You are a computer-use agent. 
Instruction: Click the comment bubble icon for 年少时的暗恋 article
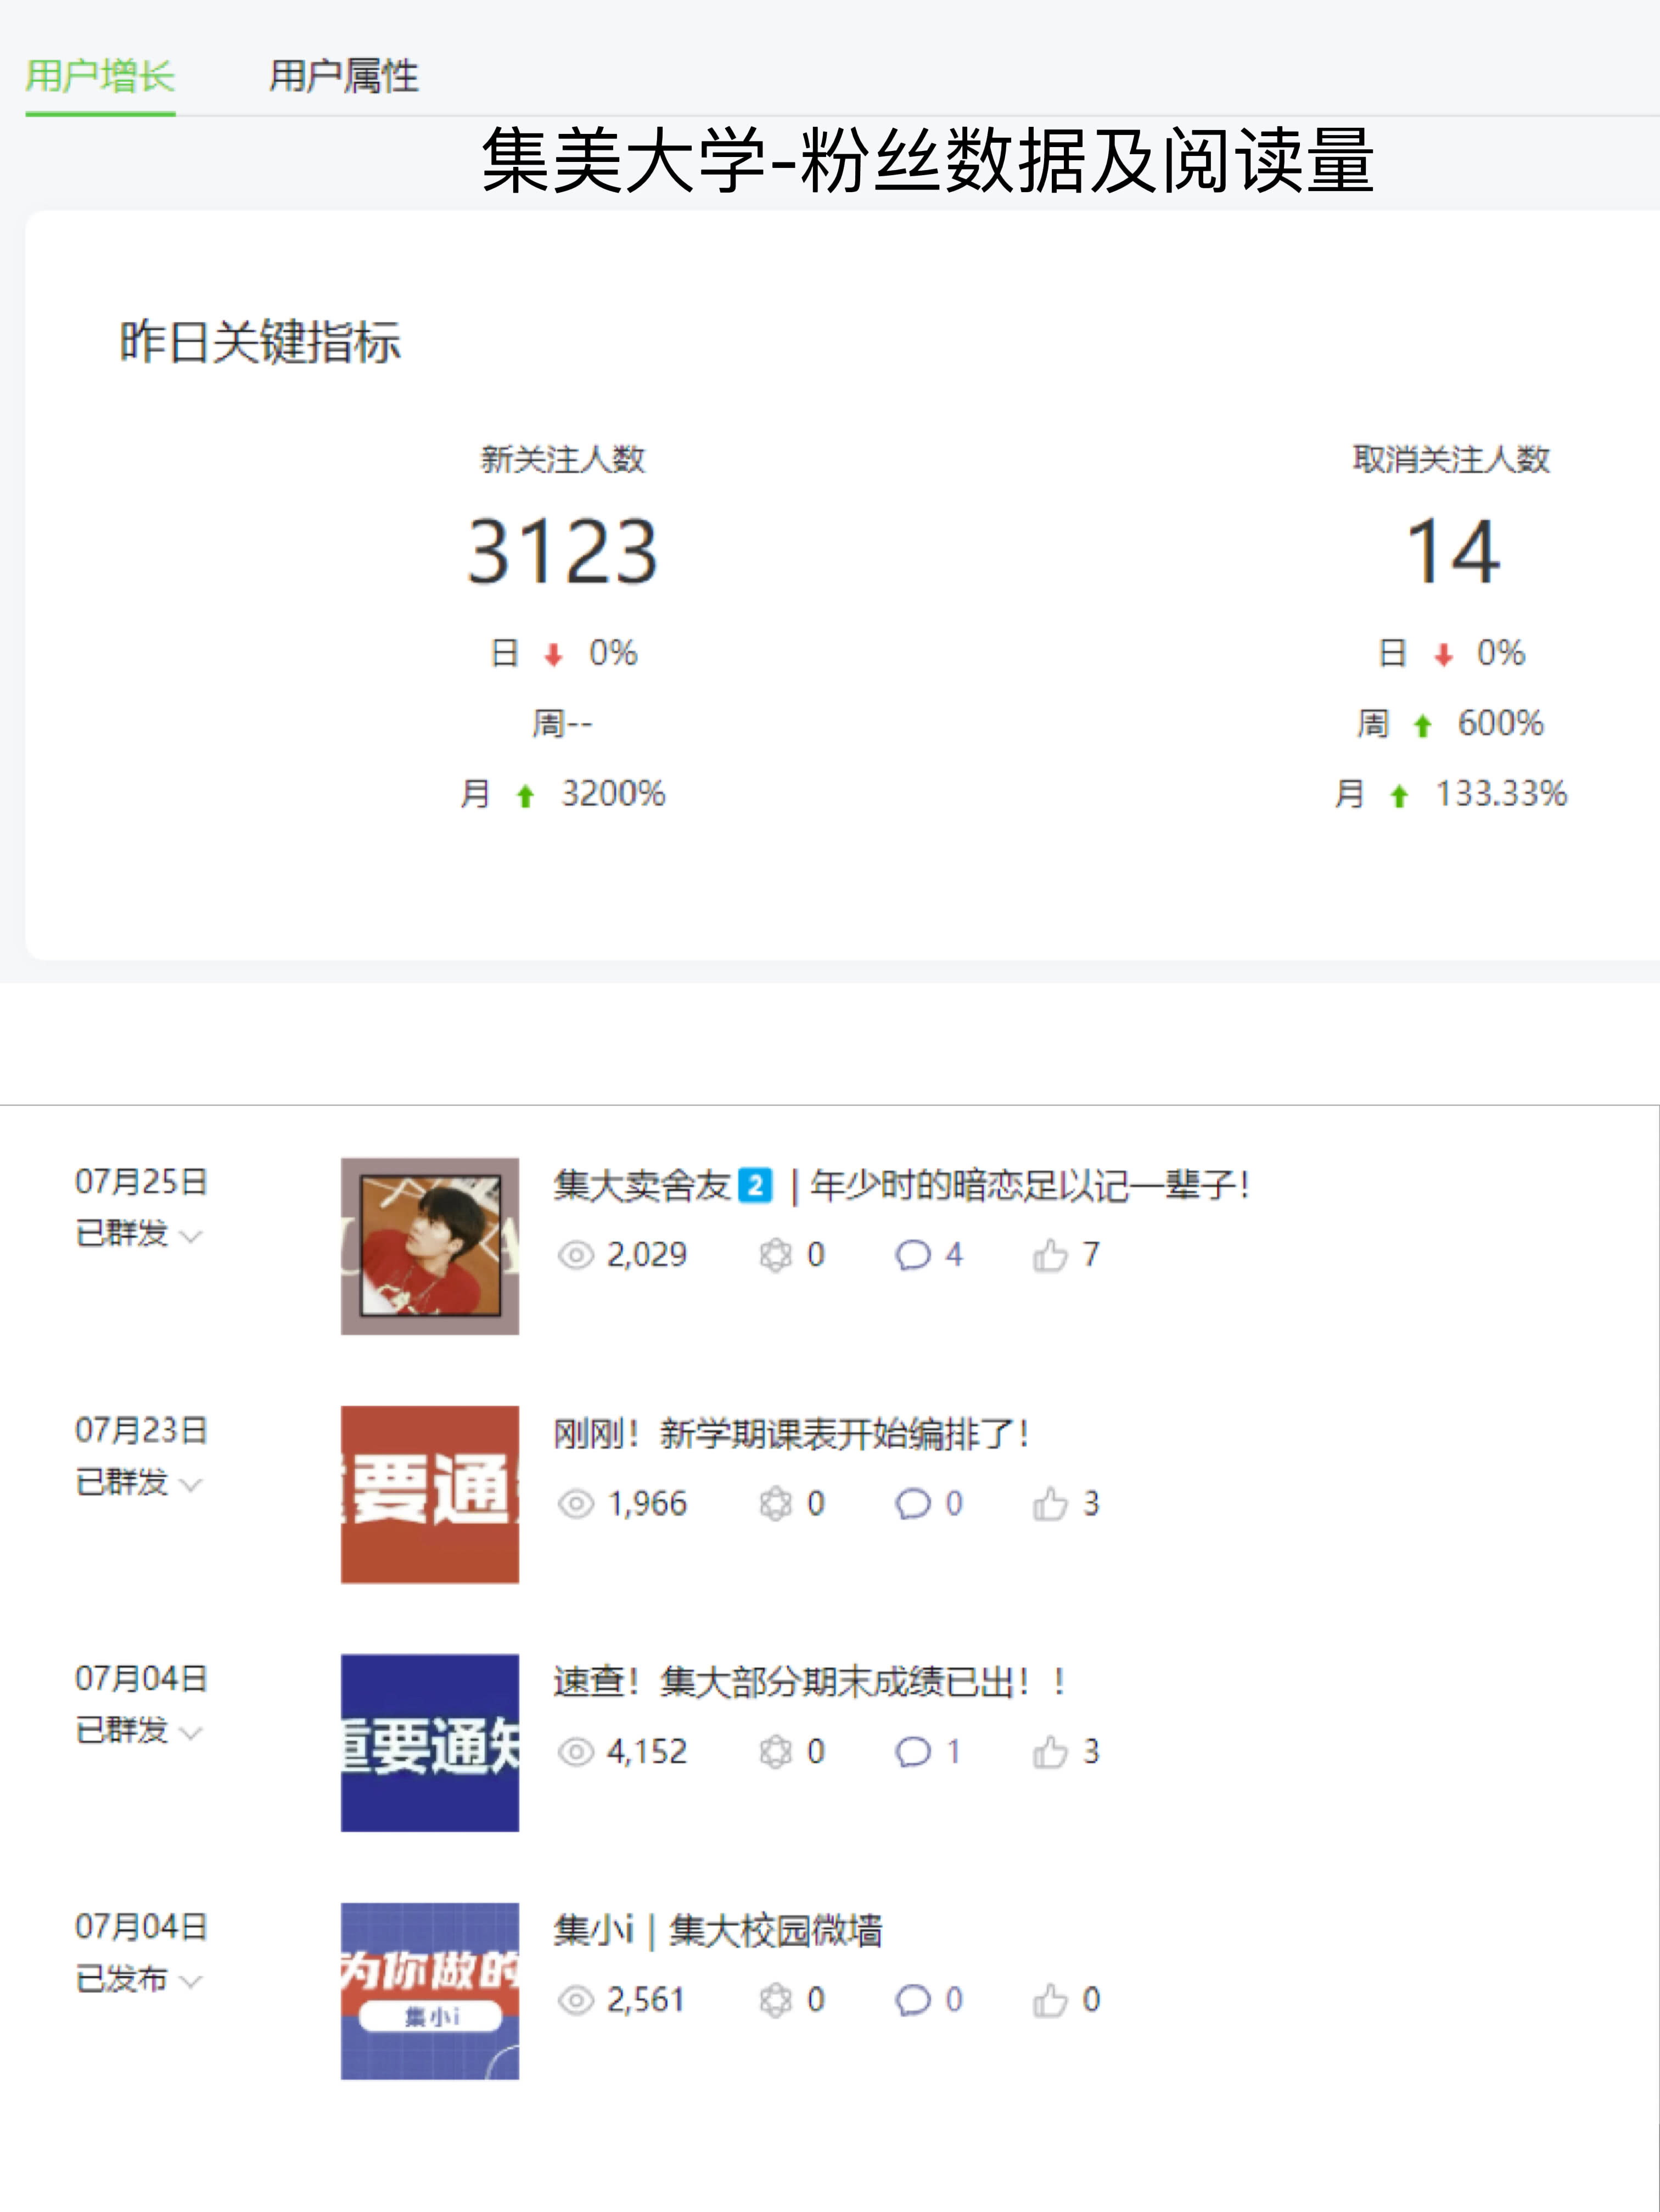tap(912, 1255)
